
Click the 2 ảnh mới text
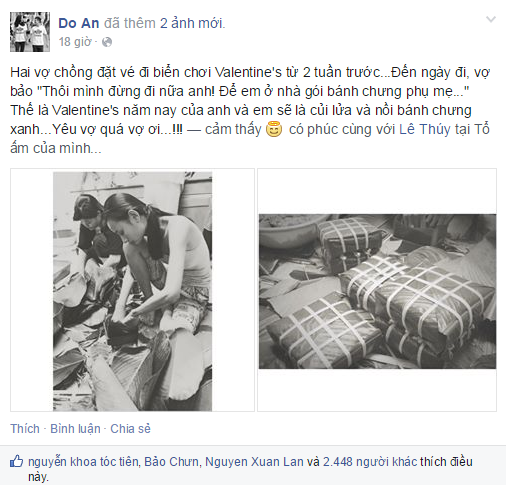(192, 23)
